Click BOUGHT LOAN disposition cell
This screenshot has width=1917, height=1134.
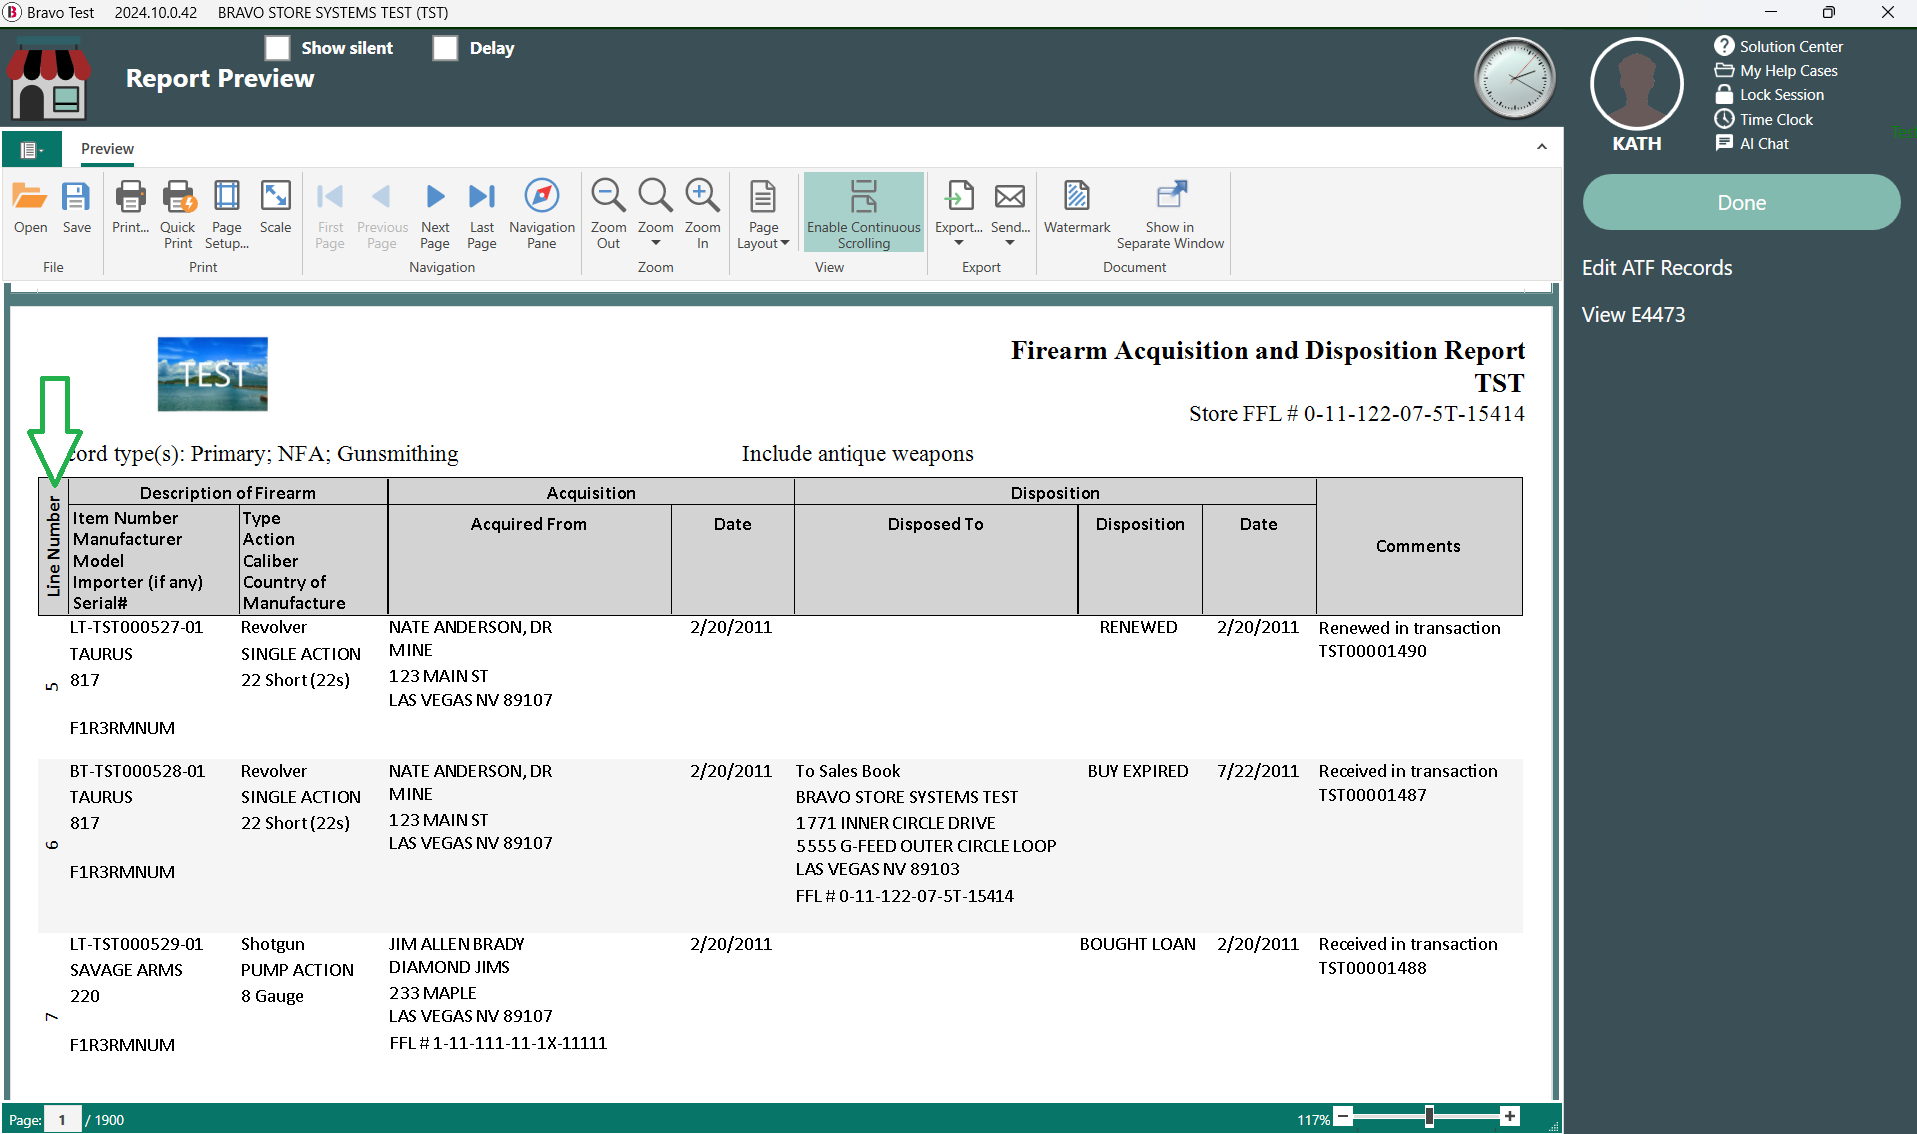coord(1137,944)
